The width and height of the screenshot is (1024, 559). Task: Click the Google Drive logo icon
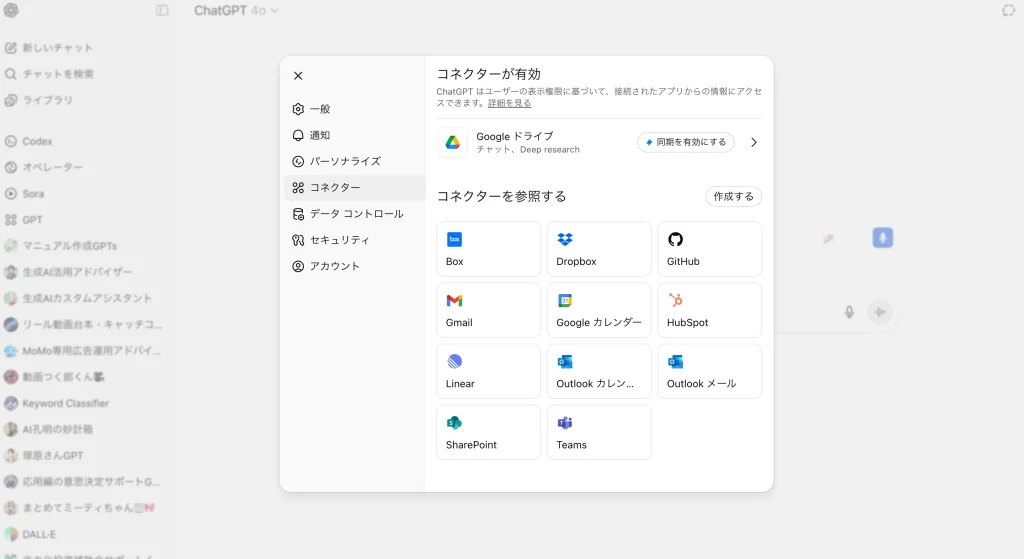tap(453, 142)
